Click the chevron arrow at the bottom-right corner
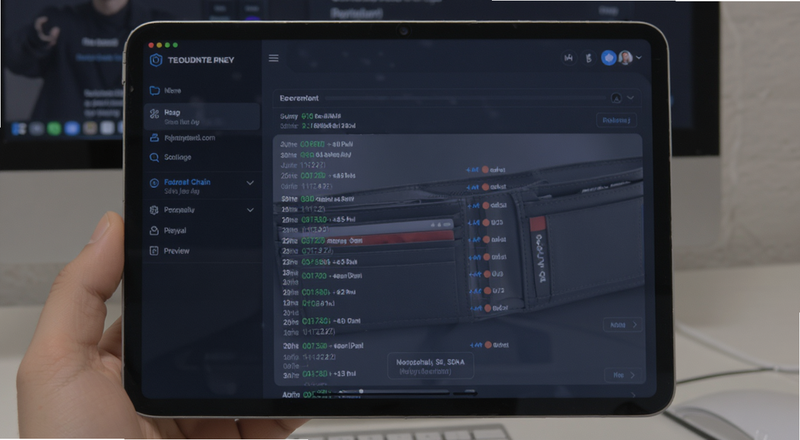Image resolution: width=800 pixels, height=440 pixels. click(x=634, y=395)
